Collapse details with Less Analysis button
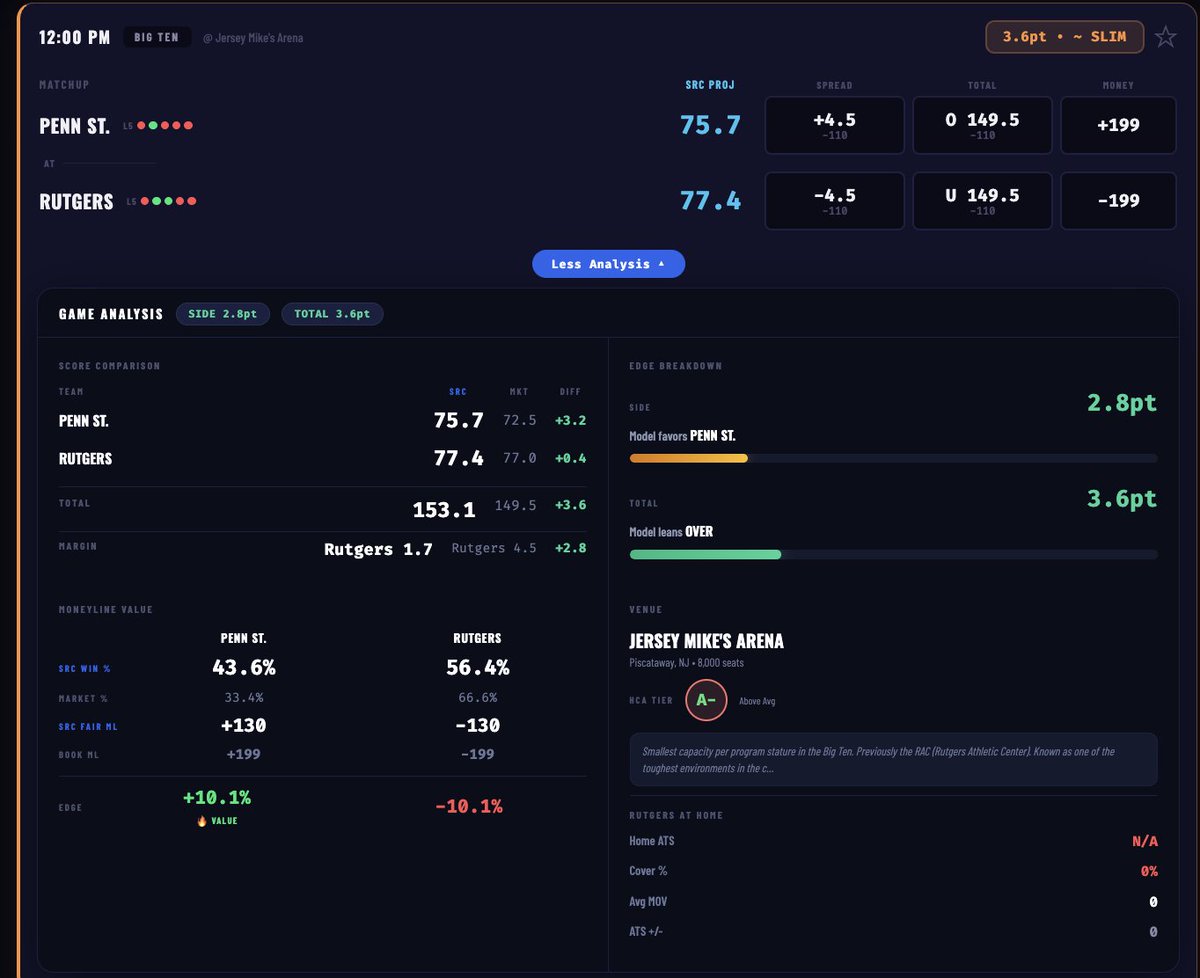This screenshot has width=1200, height=978. pyautogui.click(x=608, y=264)
